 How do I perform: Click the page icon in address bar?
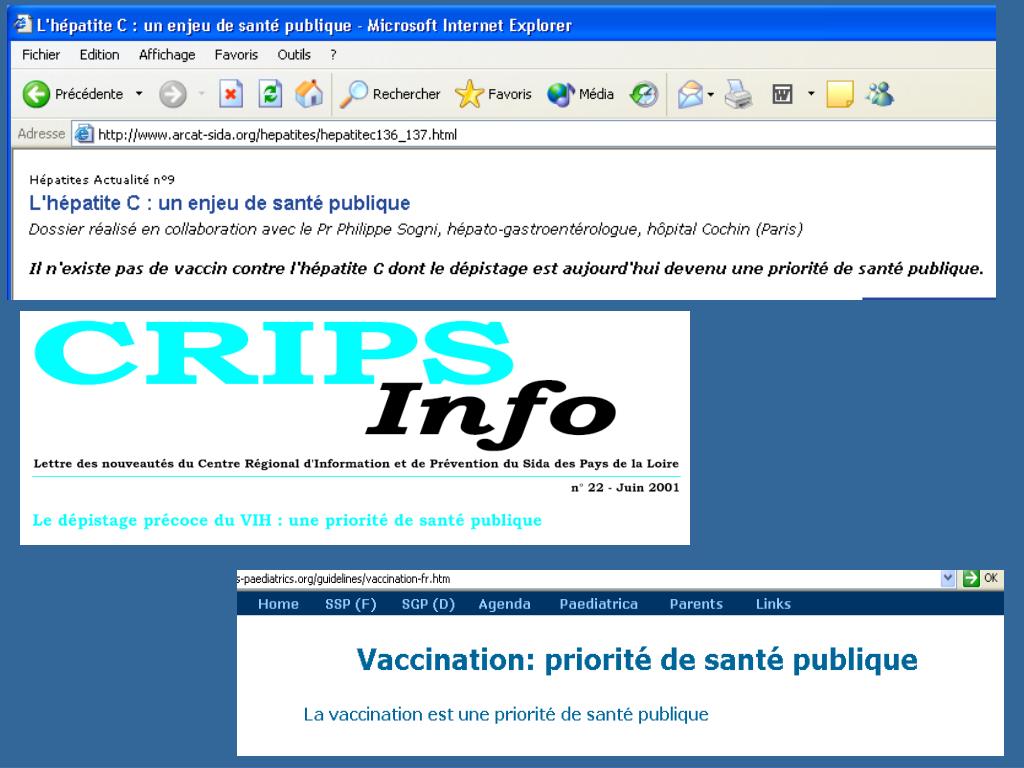coord(84,134)
